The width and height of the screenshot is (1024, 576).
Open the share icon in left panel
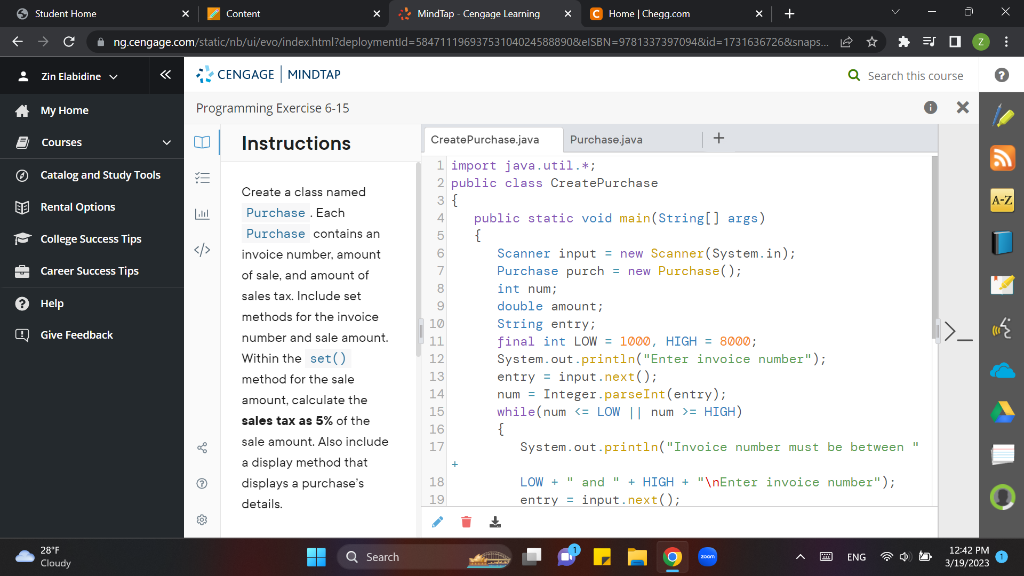click(201, 449)
